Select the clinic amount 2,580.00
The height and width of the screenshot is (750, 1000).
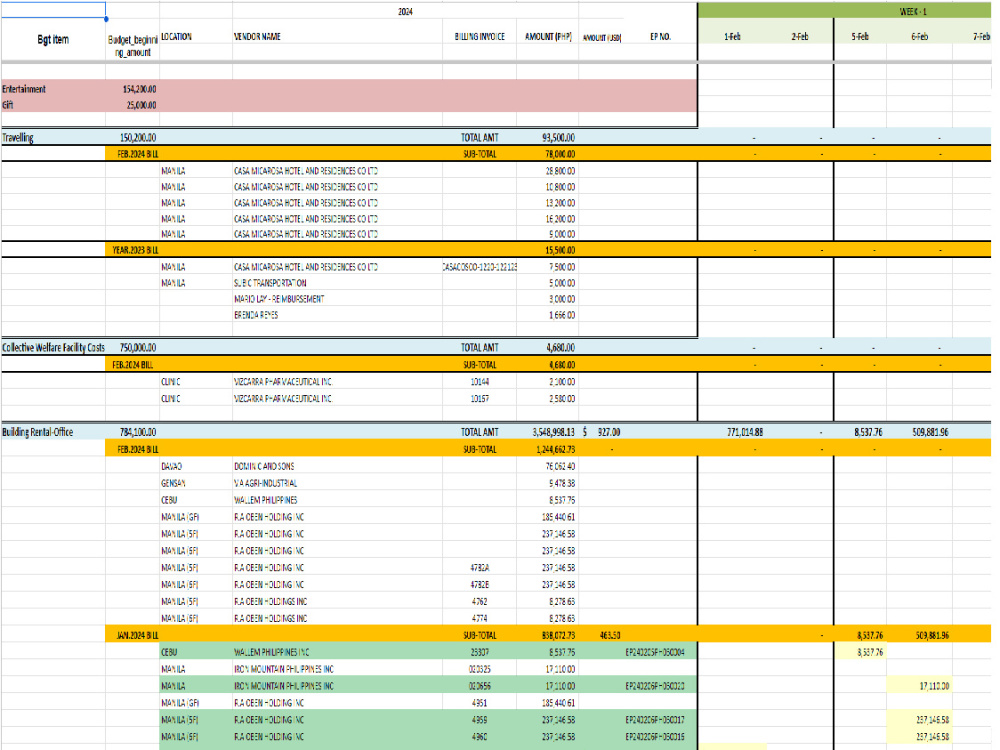(x=562, y=399)
